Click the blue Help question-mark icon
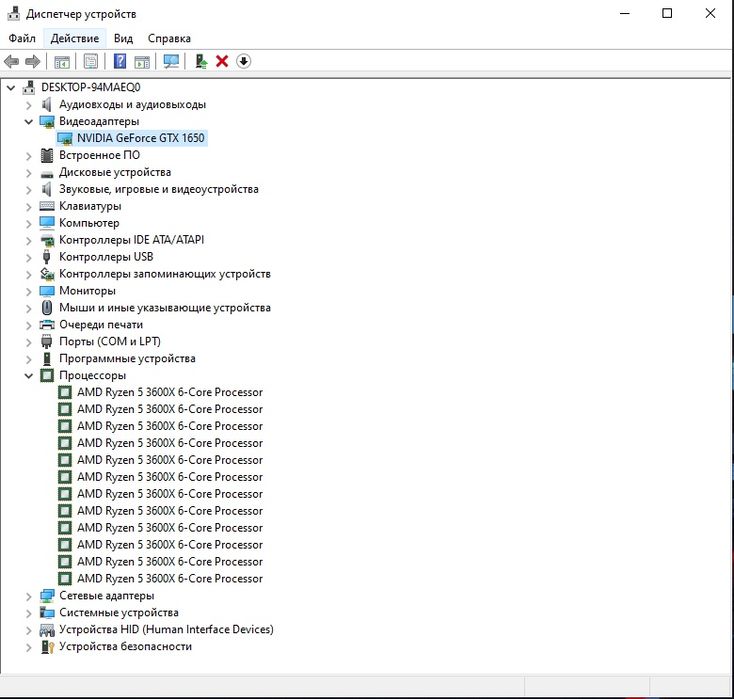Viewport: 734px width, 699px height. pyautogui.click(x=120, y=61)
